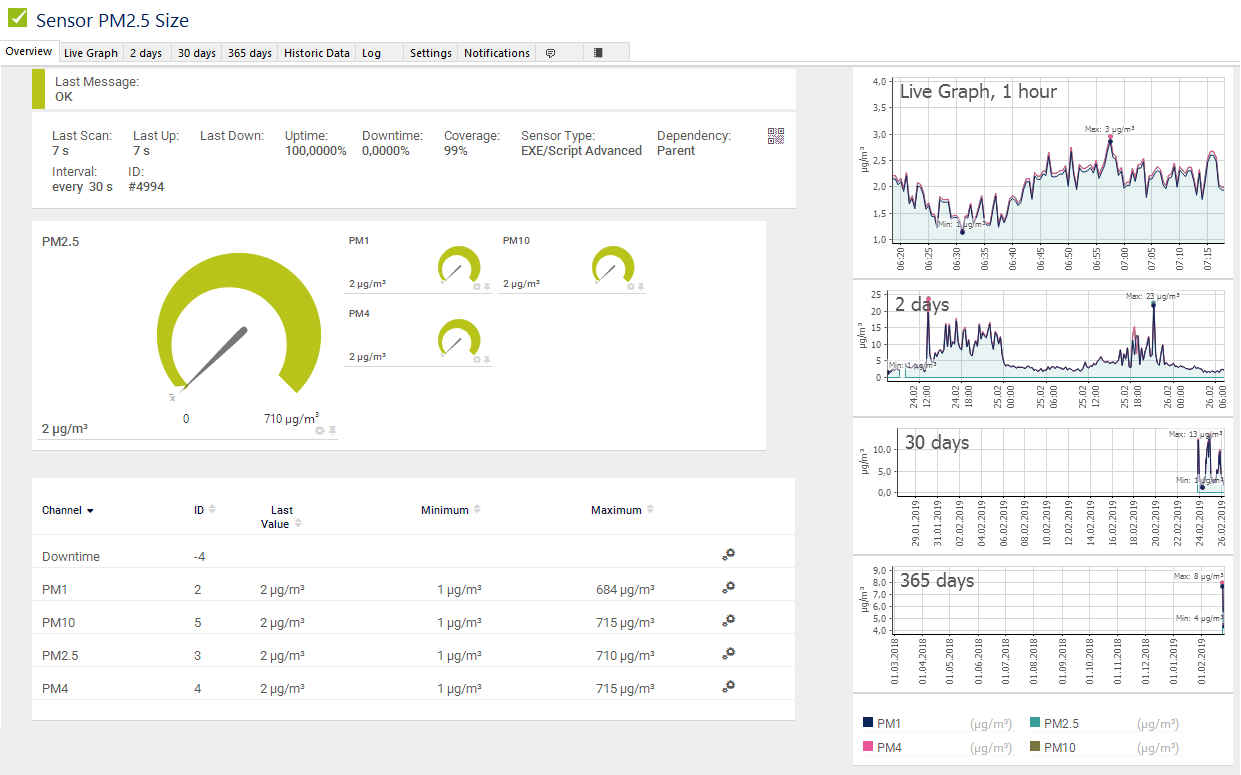Pin the PM2.5 gauge as primary
Image resolution: width=1241 pixels, height=775 pixels.
point(332,430)
